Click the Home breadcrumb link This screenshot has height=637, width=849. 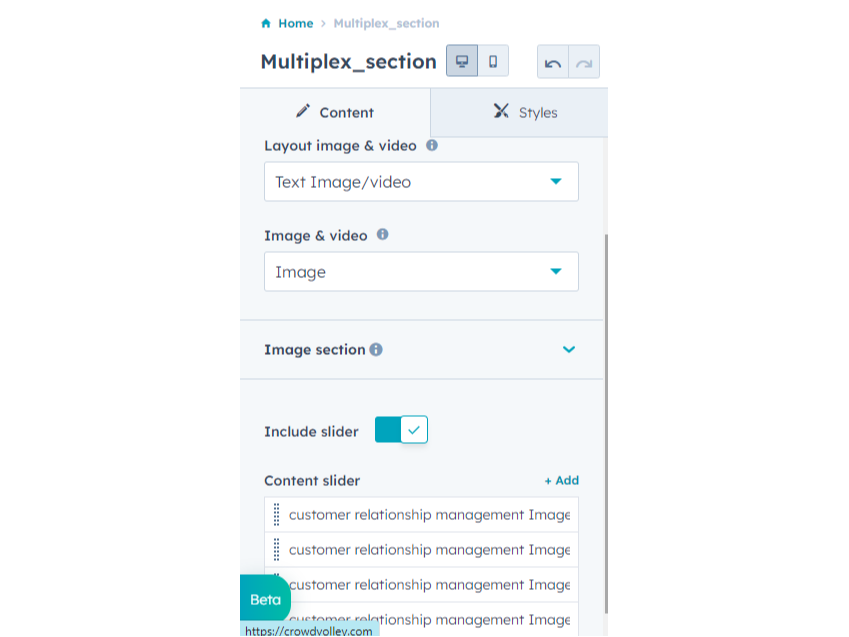point(295,23)
